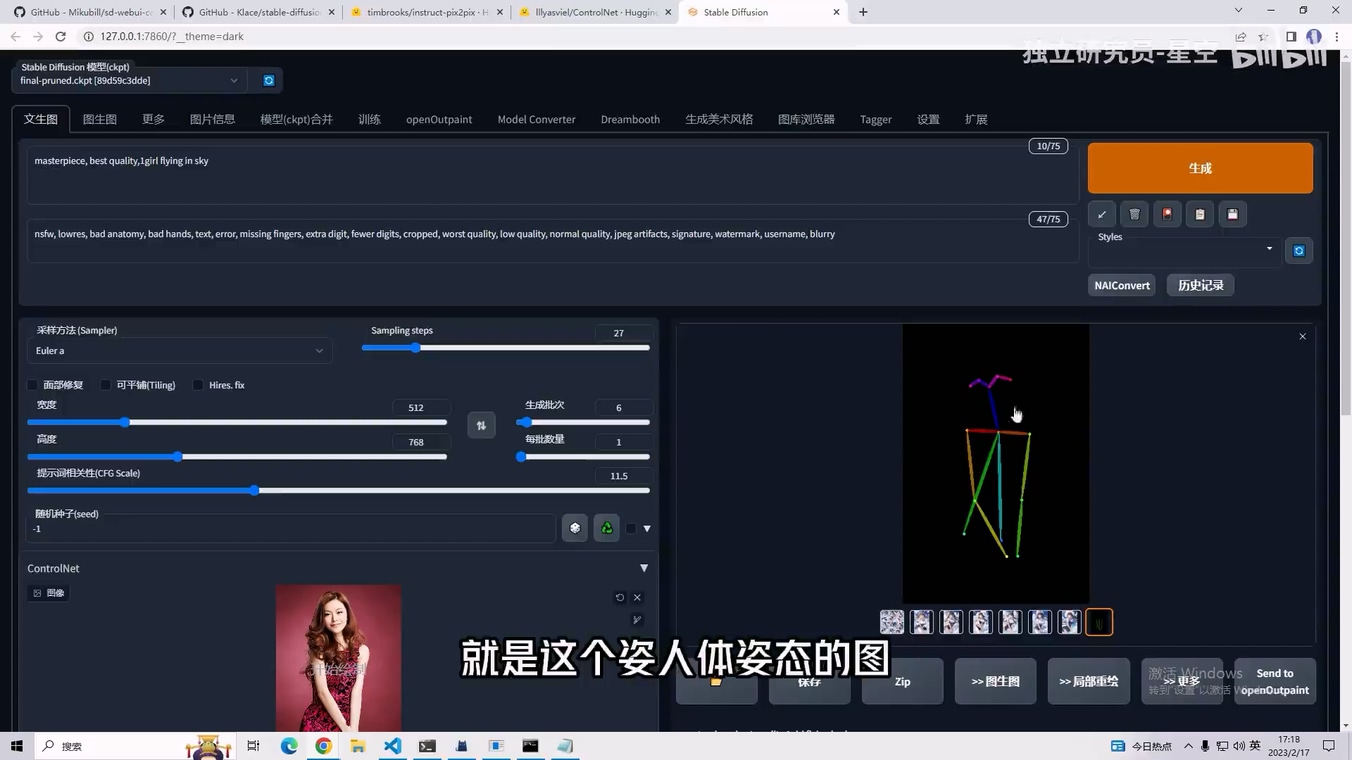Click the refresh model checkpoint icon
The image size is (1352, 760).
267,80
